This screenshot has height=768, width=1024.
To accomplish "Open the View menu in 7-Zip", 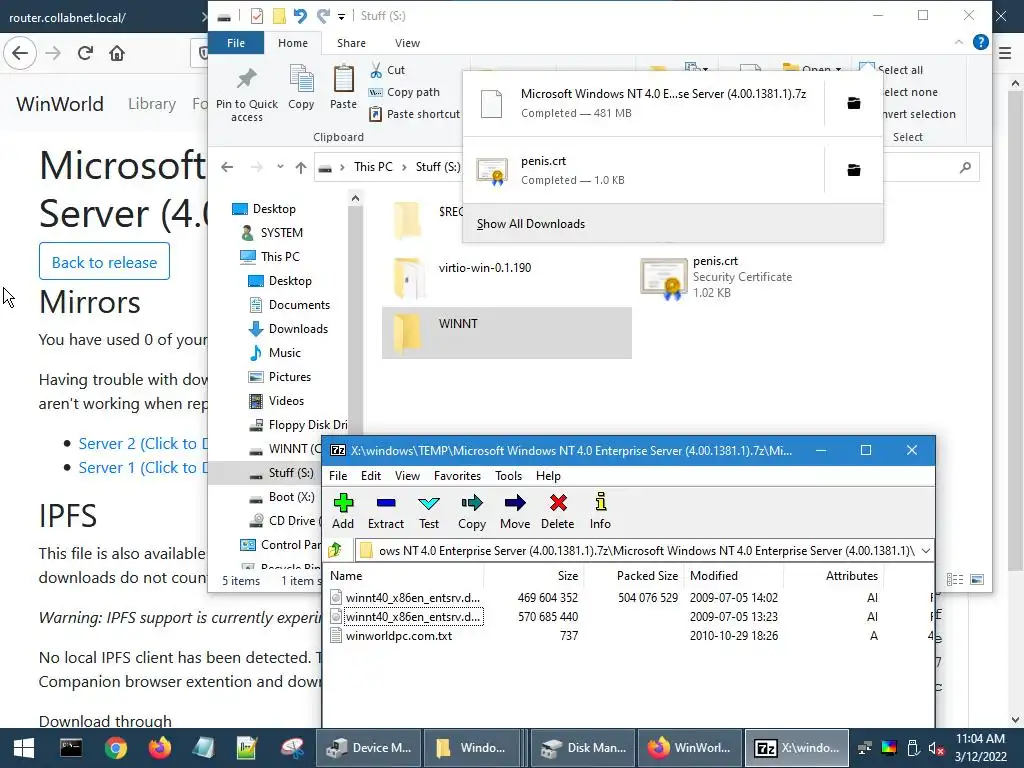I will 407,475.
